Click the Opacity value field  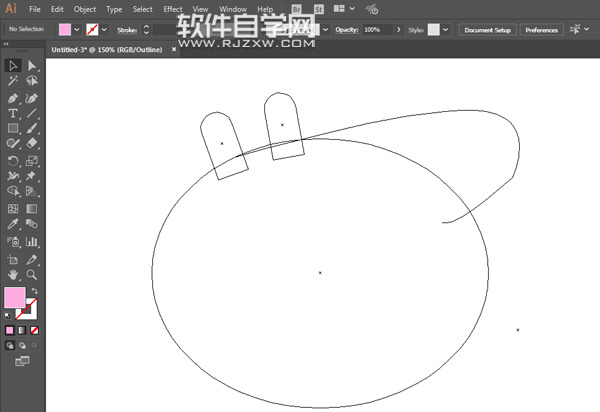(378, 29)
